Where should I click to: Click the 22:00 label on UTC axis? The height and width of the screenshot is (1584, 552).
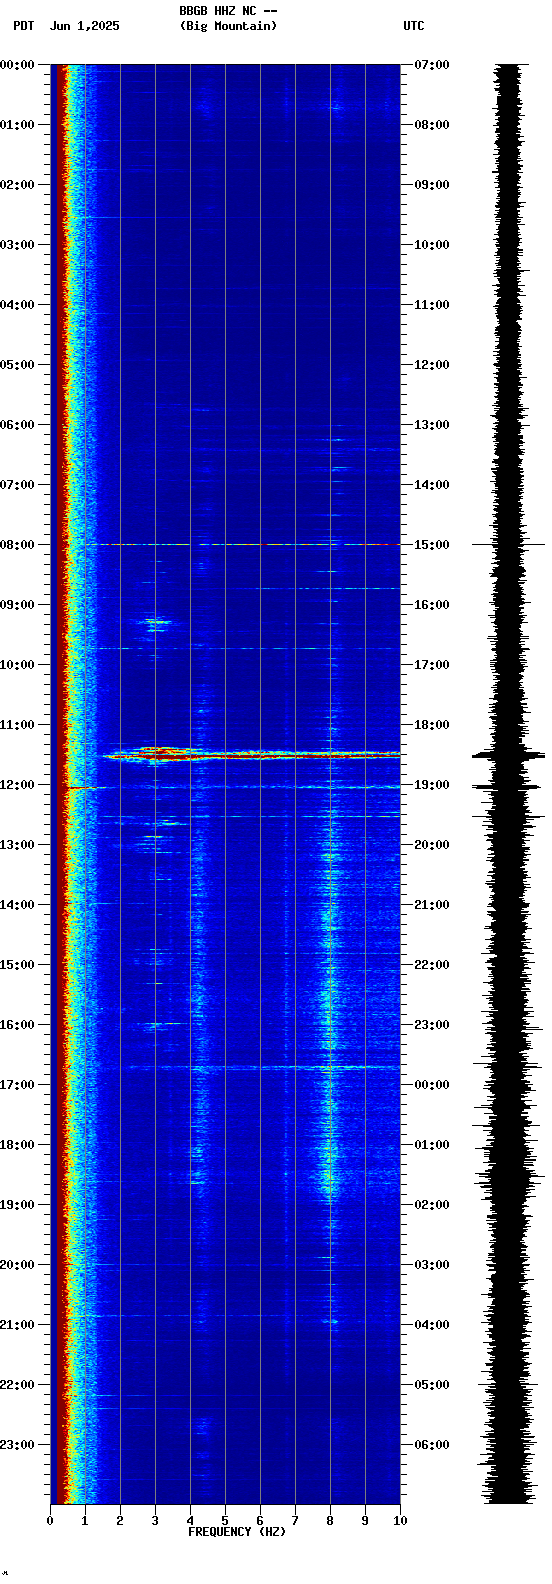432,965
